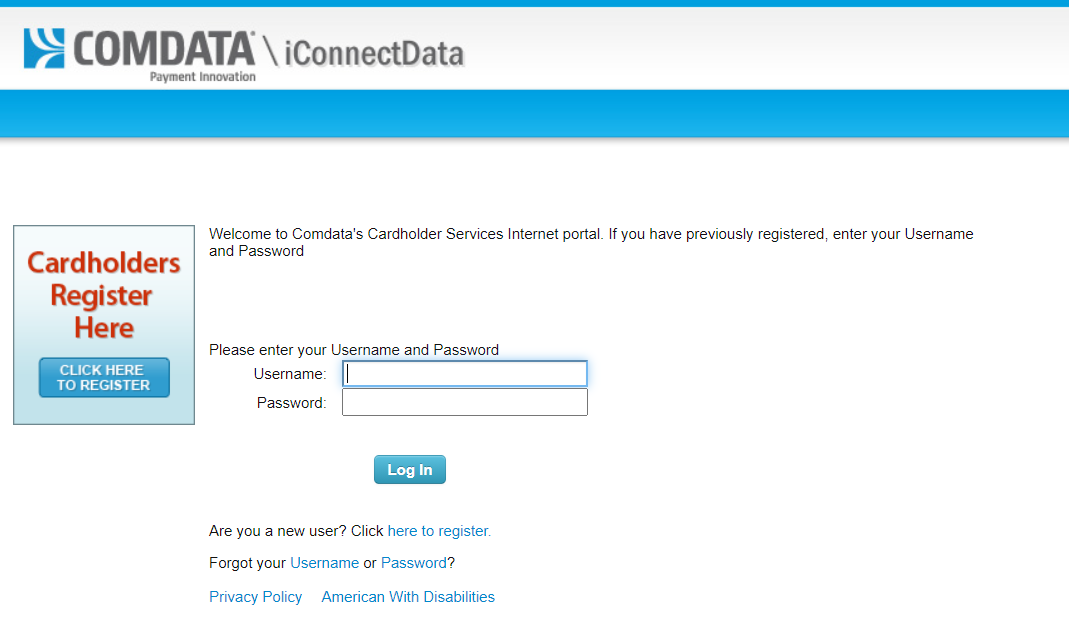Click the Password recovery link

coord(413,563)
